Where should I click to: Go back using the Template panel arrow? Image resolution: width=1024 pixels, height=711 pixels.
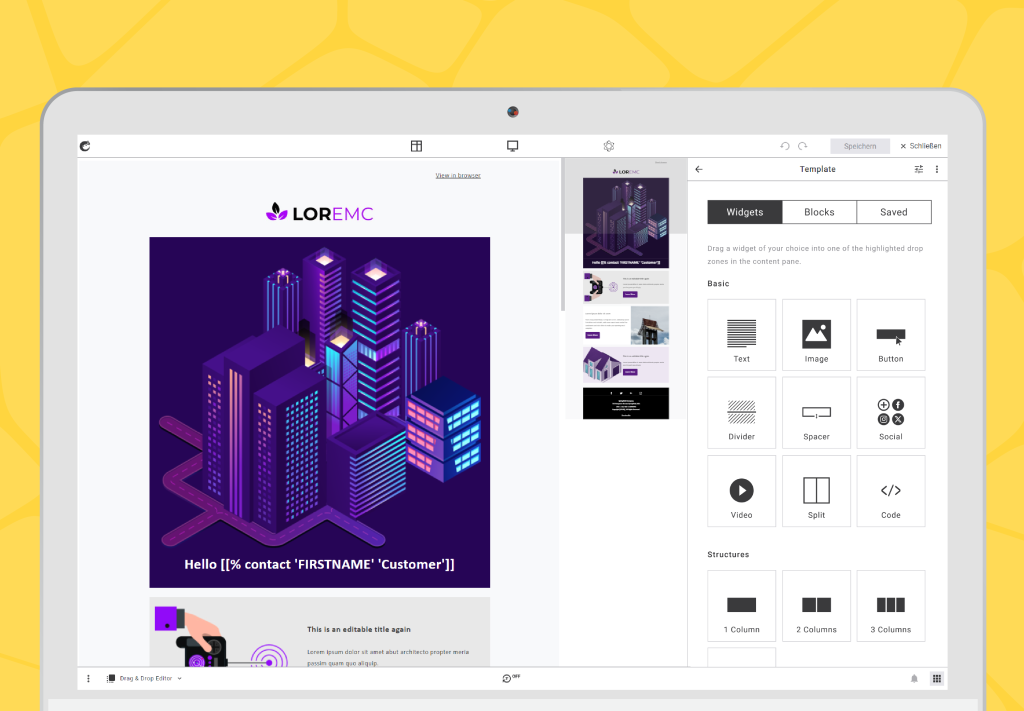click(x=699, y=169)
